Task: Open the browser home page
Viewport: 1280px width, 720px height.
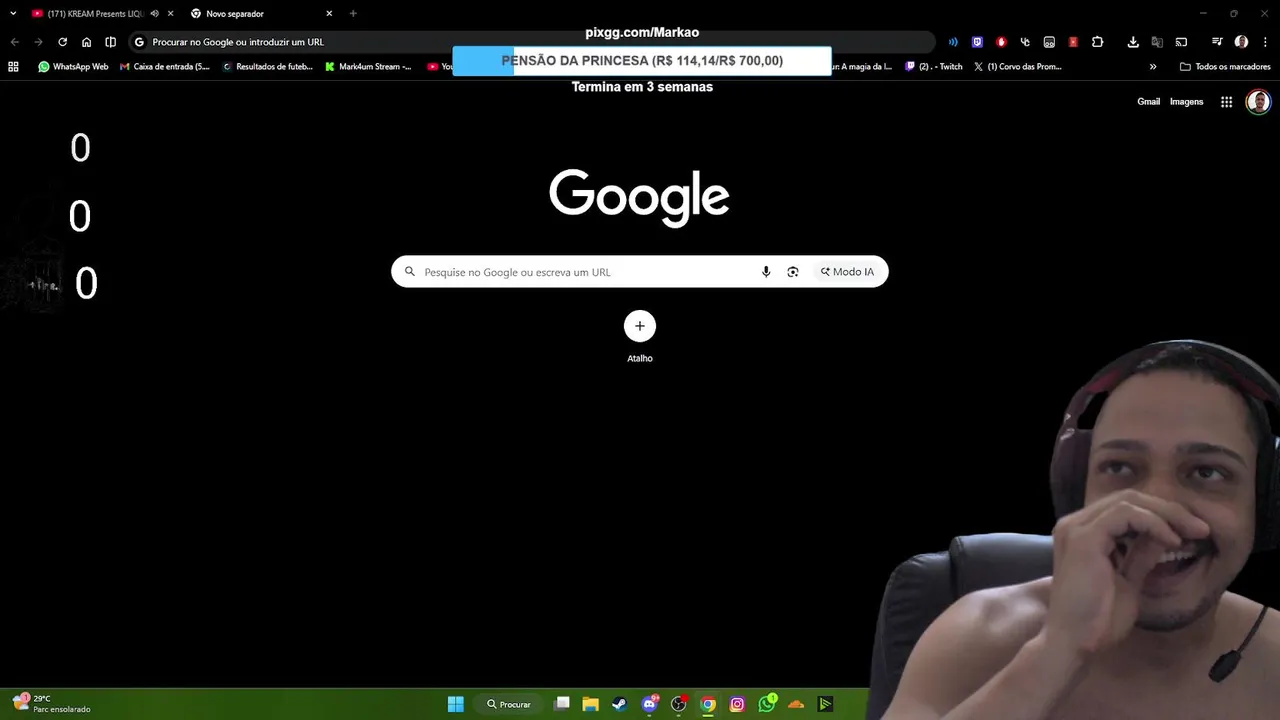Action: (x=86, y=42)
